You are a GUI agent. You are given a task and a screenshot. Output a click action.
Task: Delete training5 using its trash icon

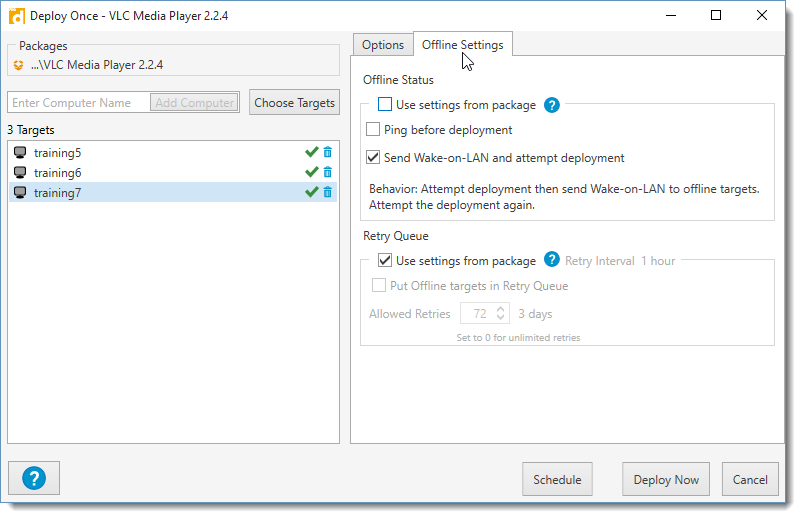[327, 153]
